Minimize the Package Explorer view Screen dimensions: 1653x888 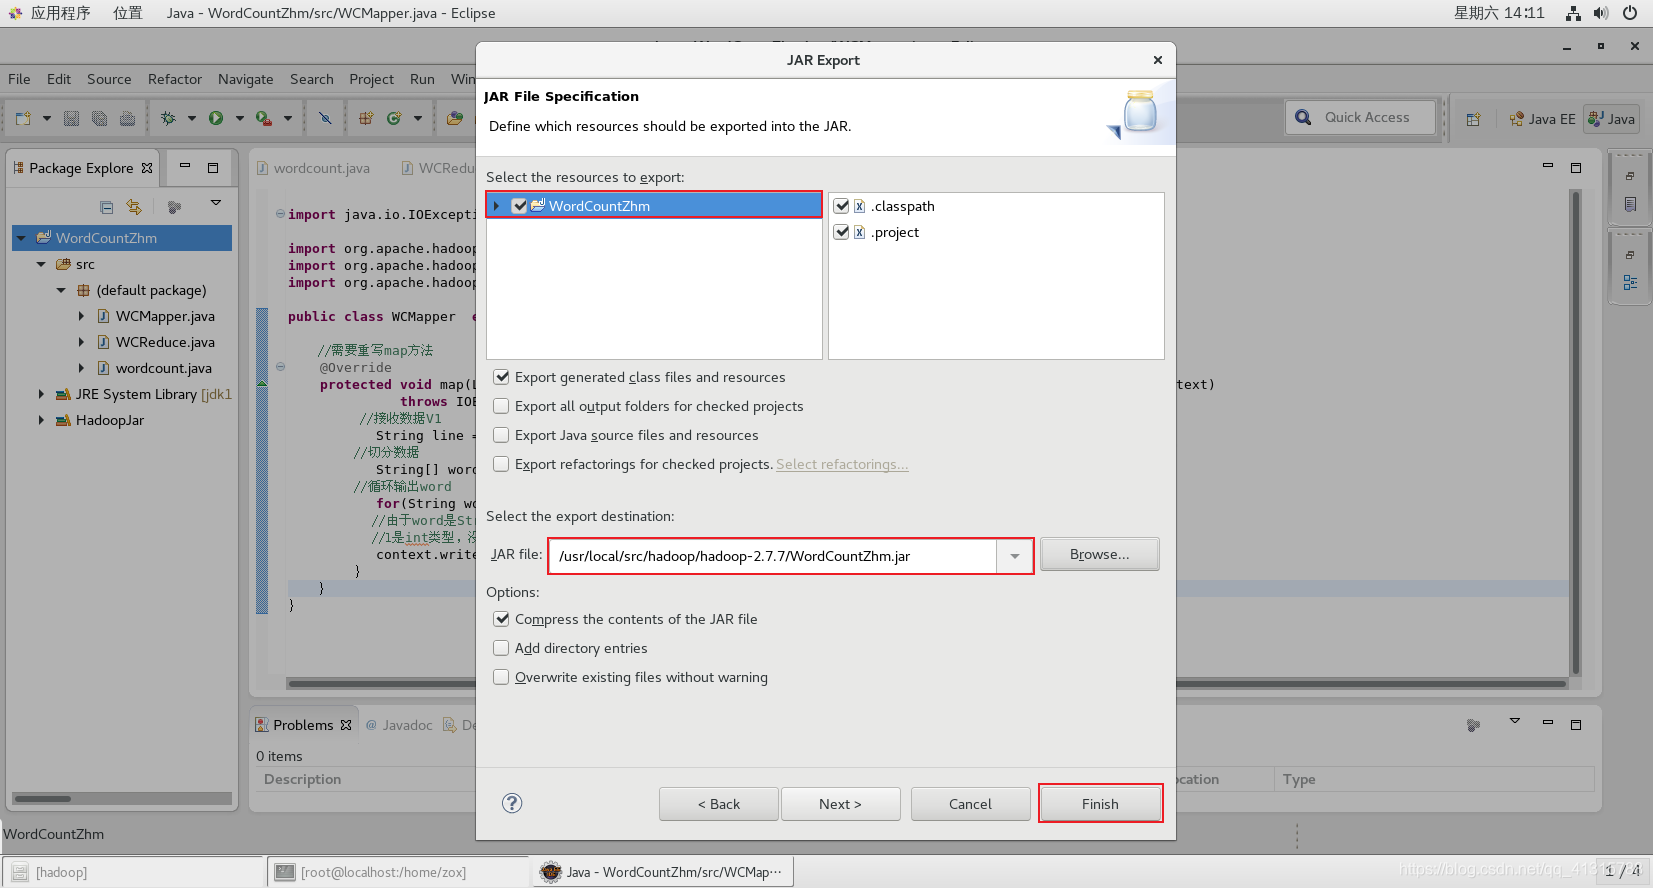[184, 167]
